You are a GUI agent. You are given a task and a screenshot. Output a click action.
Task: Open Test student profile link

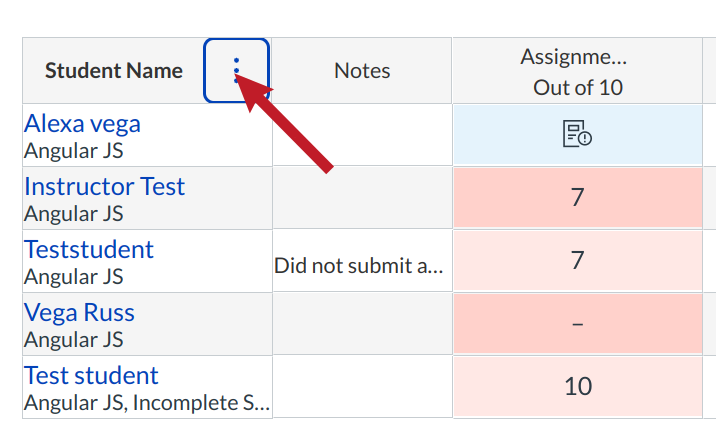91,376
